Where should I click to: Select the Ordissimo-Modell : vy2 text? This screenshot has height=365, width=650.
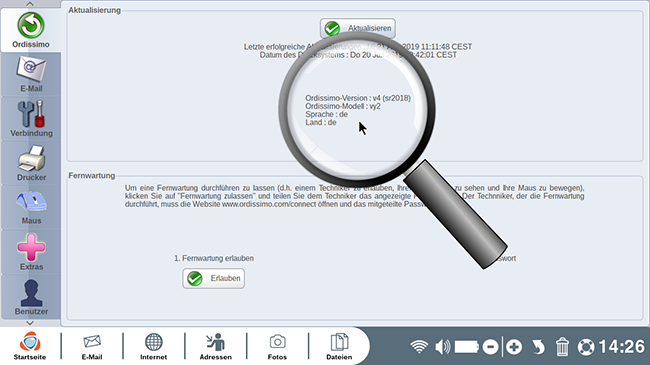click(343, 106)
